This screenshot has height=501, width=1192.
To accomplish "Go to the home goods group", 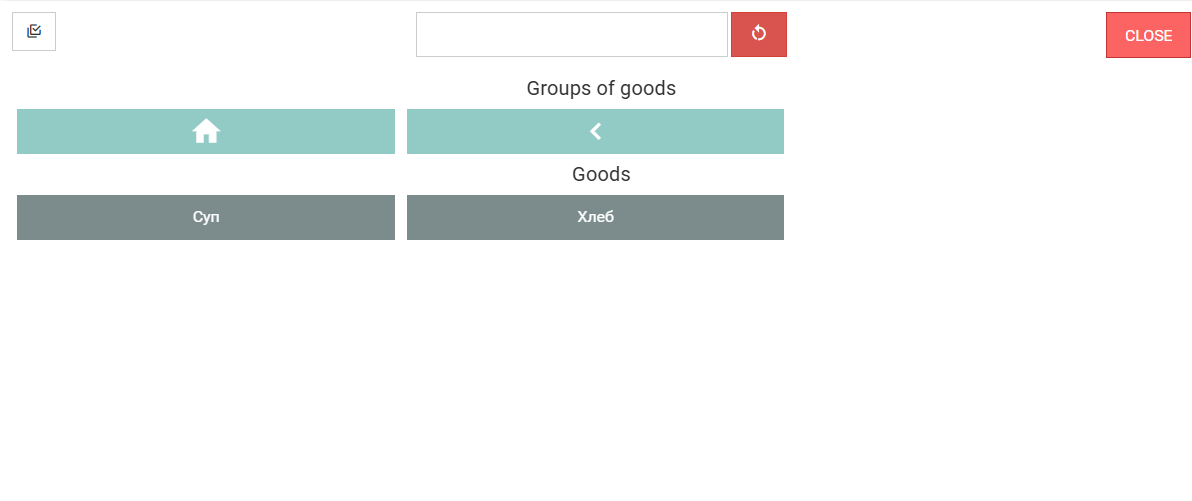I will [x=206, y=131].
